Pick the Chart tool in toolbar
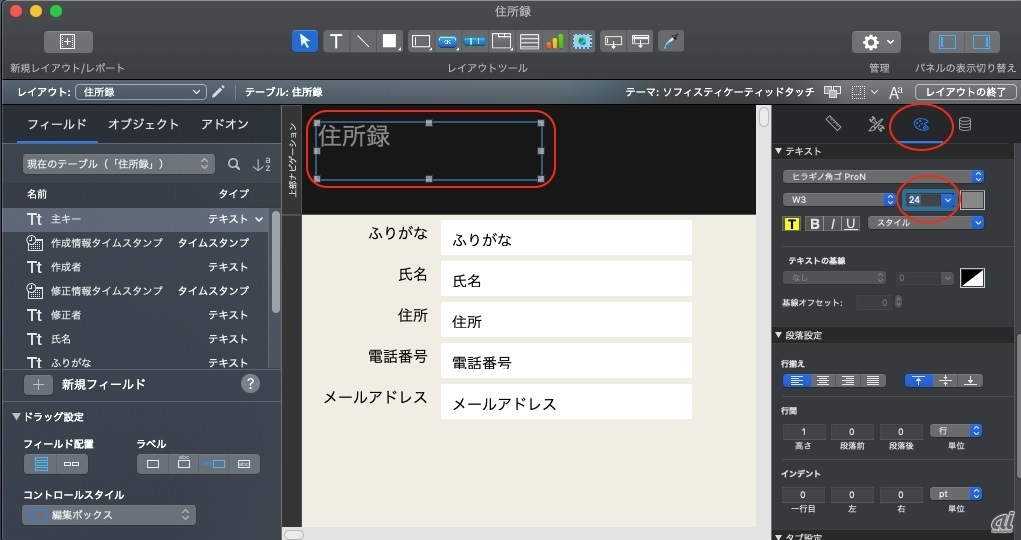 (555, 41)
